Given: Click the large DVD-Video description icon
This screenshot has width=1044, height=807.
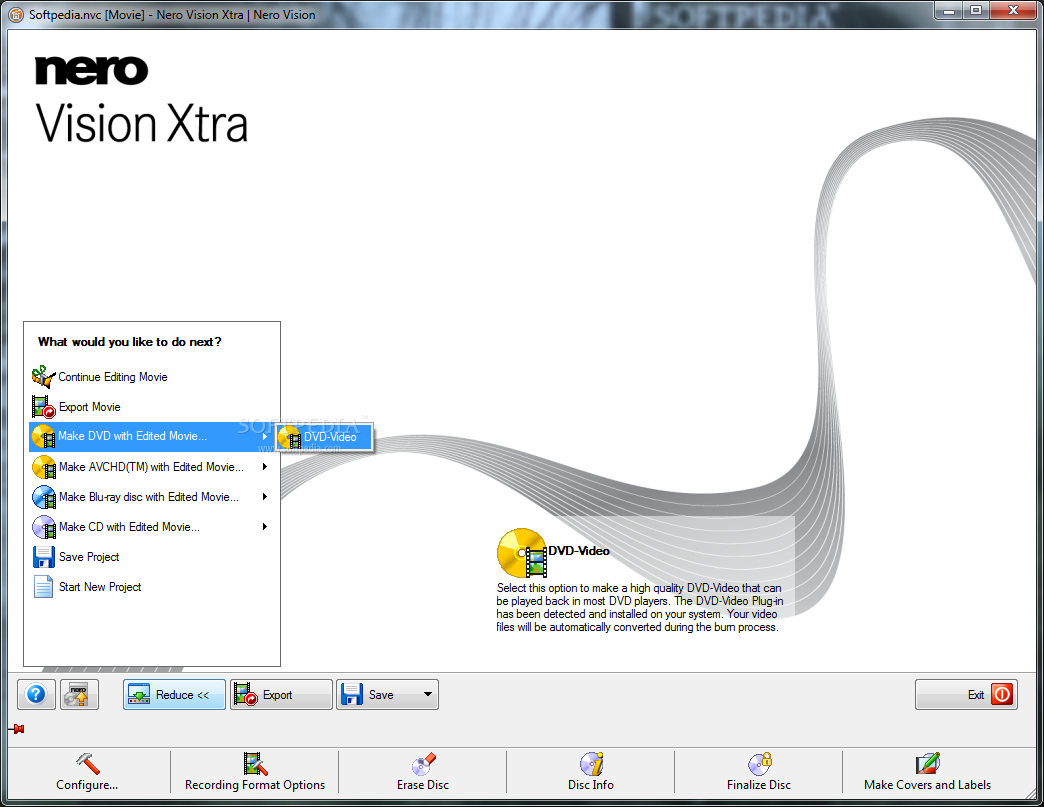Looking at the screenshot, I should (x=522, y=553).
